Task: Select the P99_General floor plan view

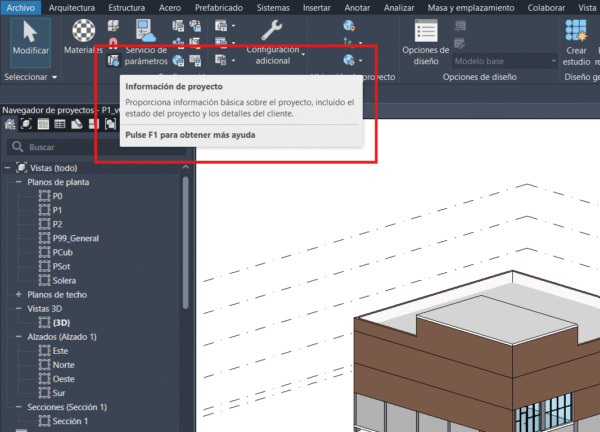Action: click(x=78, y=238)
